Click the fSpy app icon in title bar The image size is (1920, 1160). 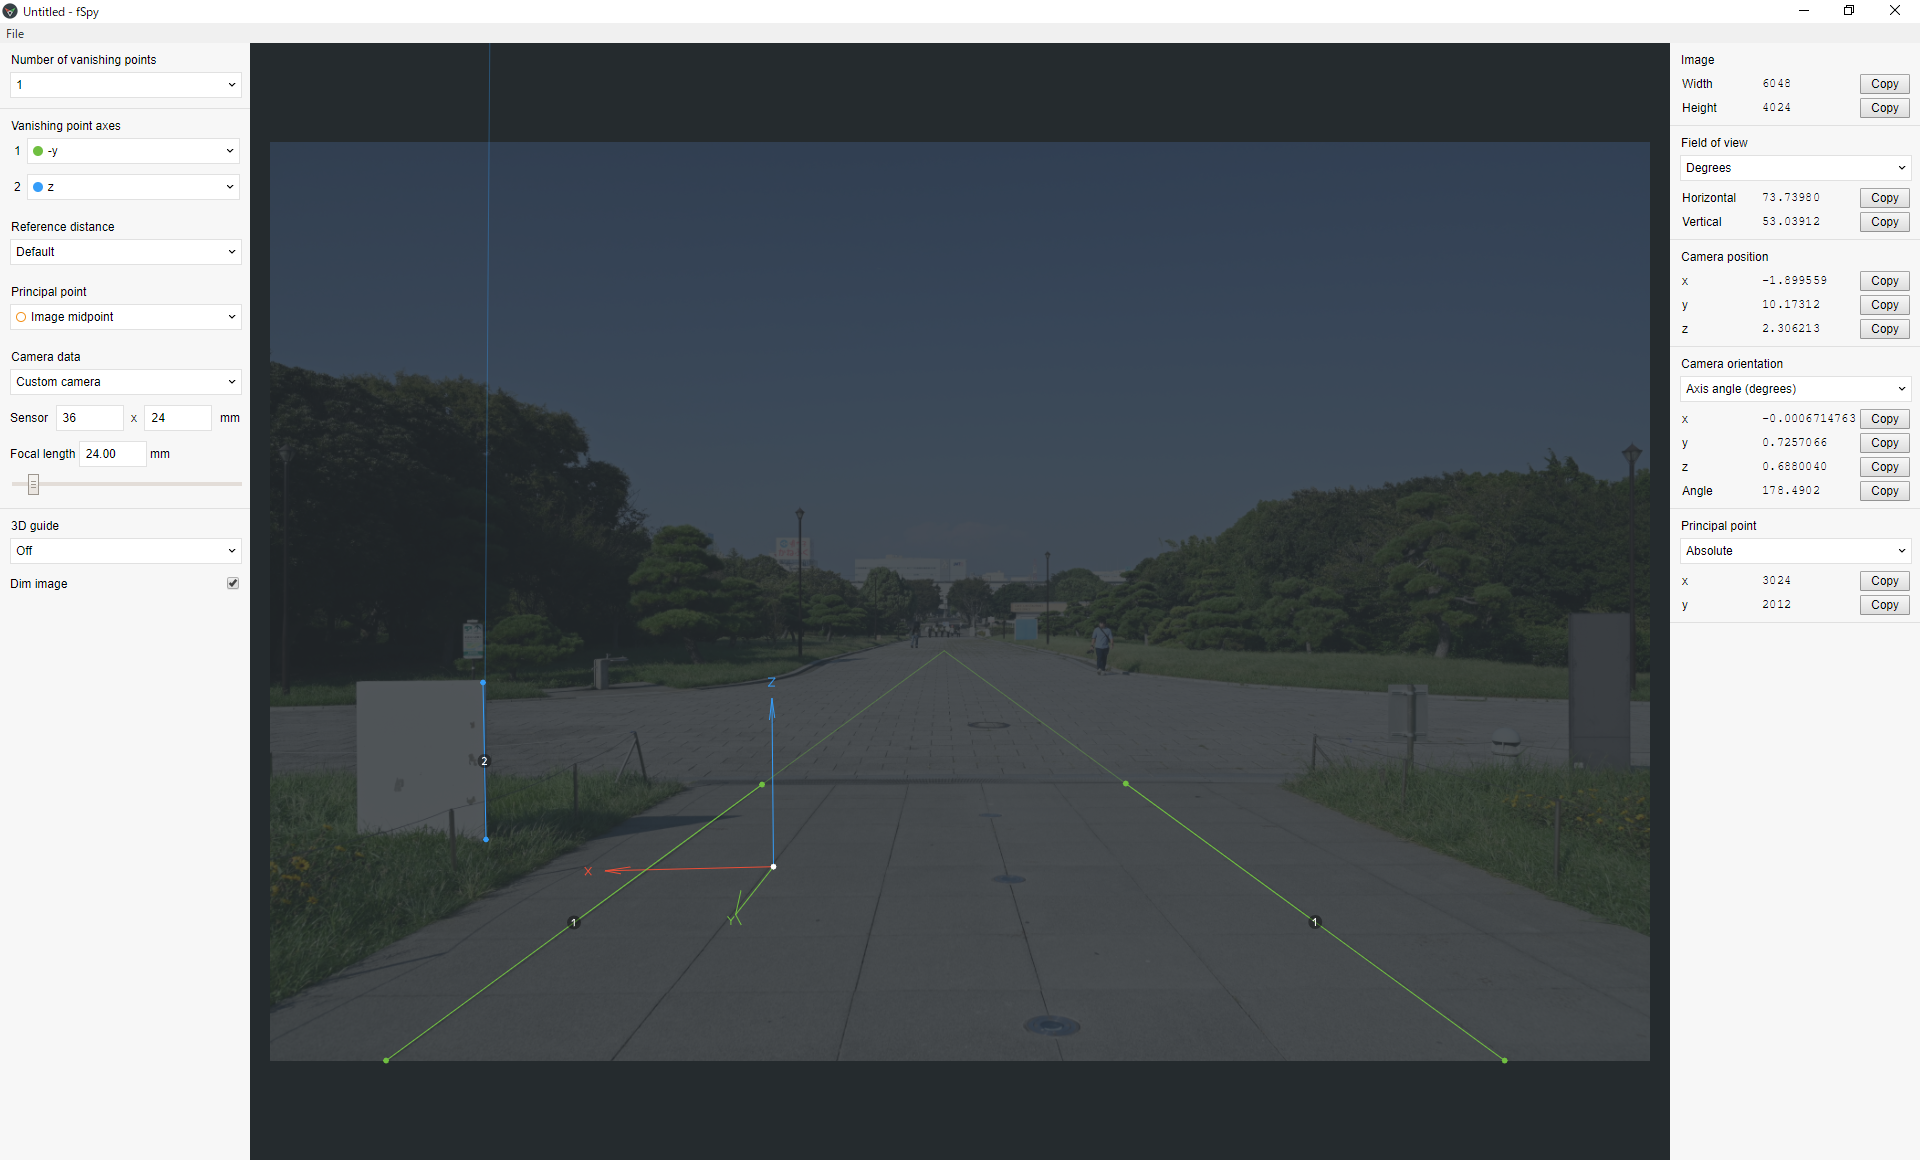click(x=10, y=11)
